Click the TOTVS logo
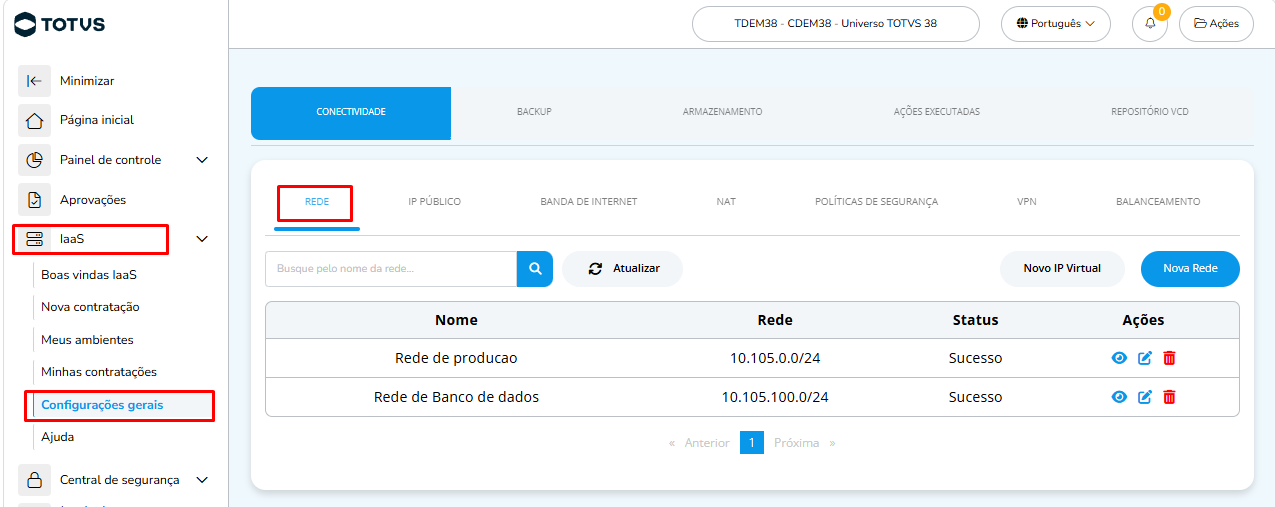This screenshot has height=507, width=1275. tap(60, 24)
